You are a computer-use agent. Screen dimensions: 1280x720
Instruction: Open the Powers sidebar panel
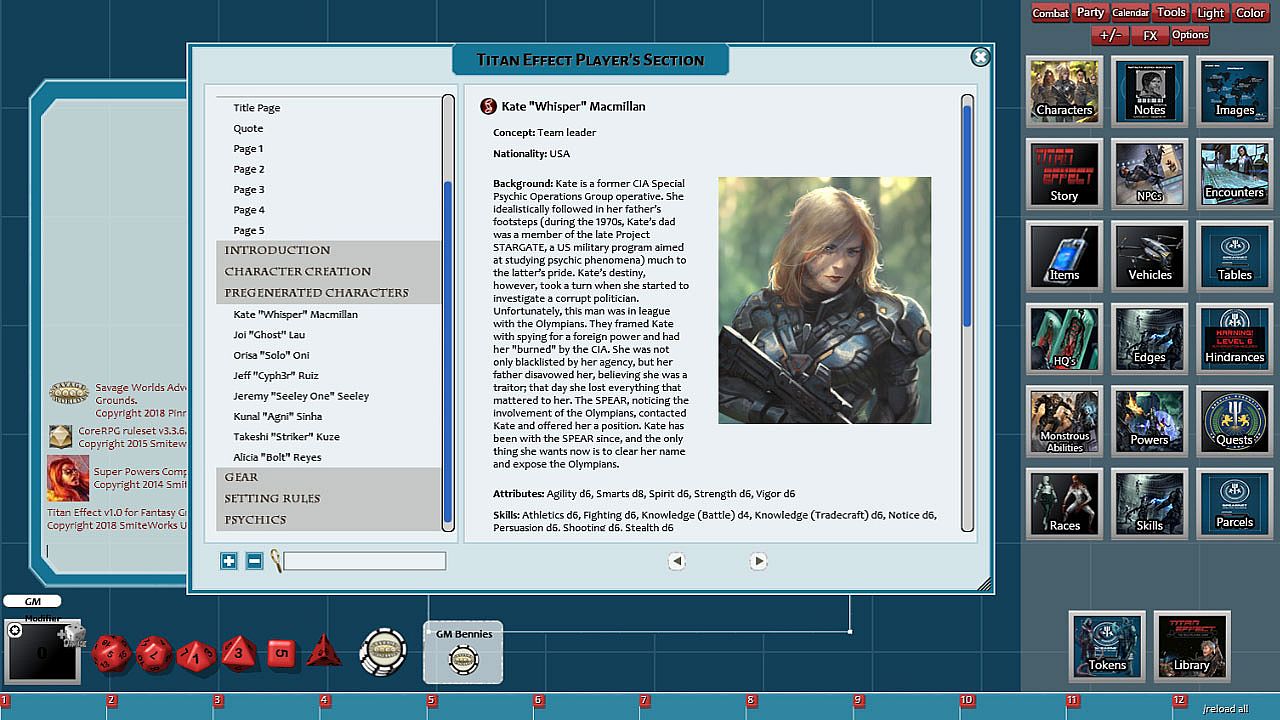coord(1150,421)
